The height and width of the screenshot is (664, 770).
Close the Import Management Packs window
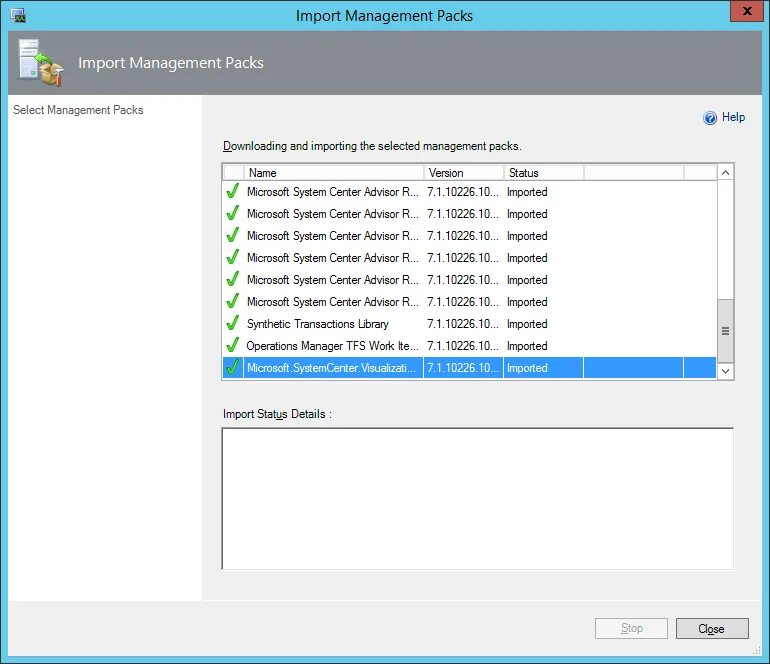pyautogui.click(x=746, y=11)
